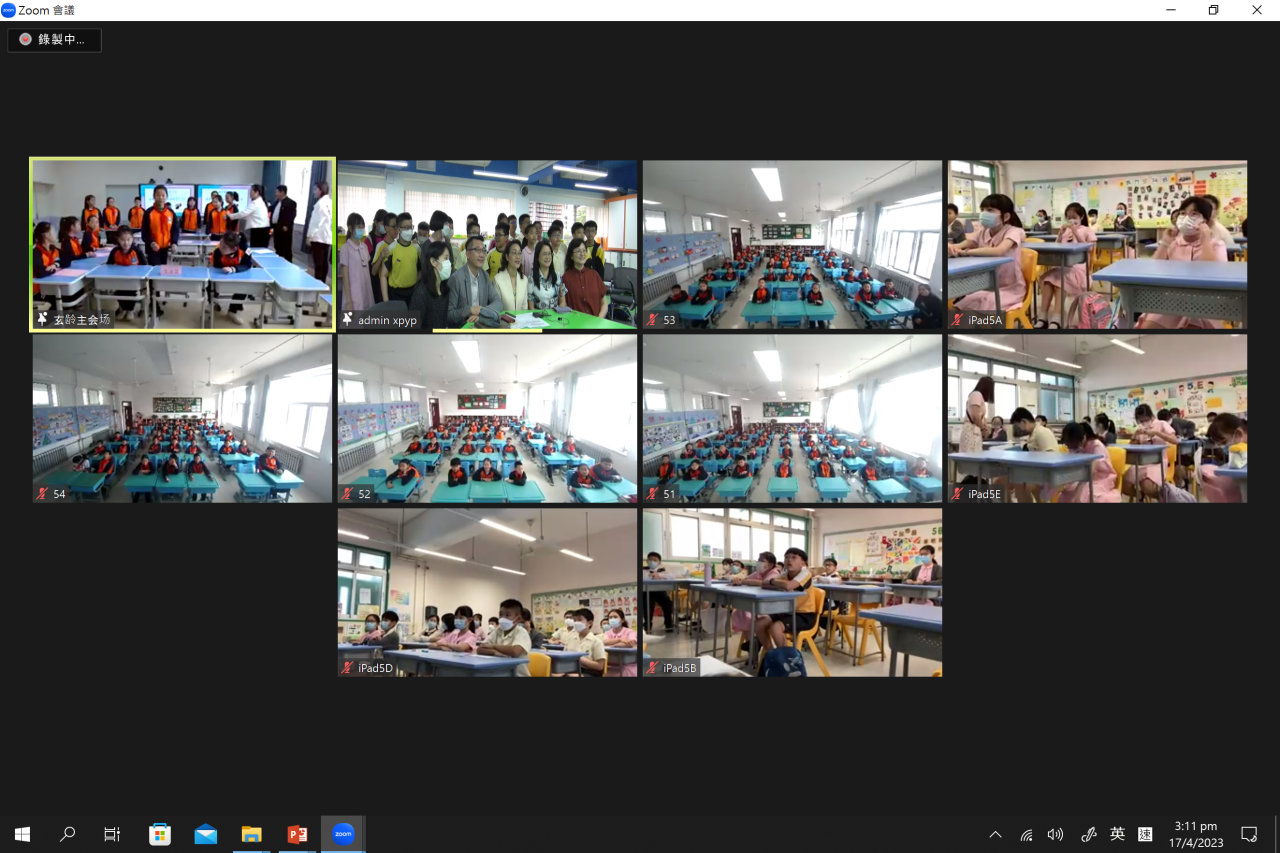Screen dimensions: 1280x853
Task: Expand hidden system tray icons
Action: [995, 834]
